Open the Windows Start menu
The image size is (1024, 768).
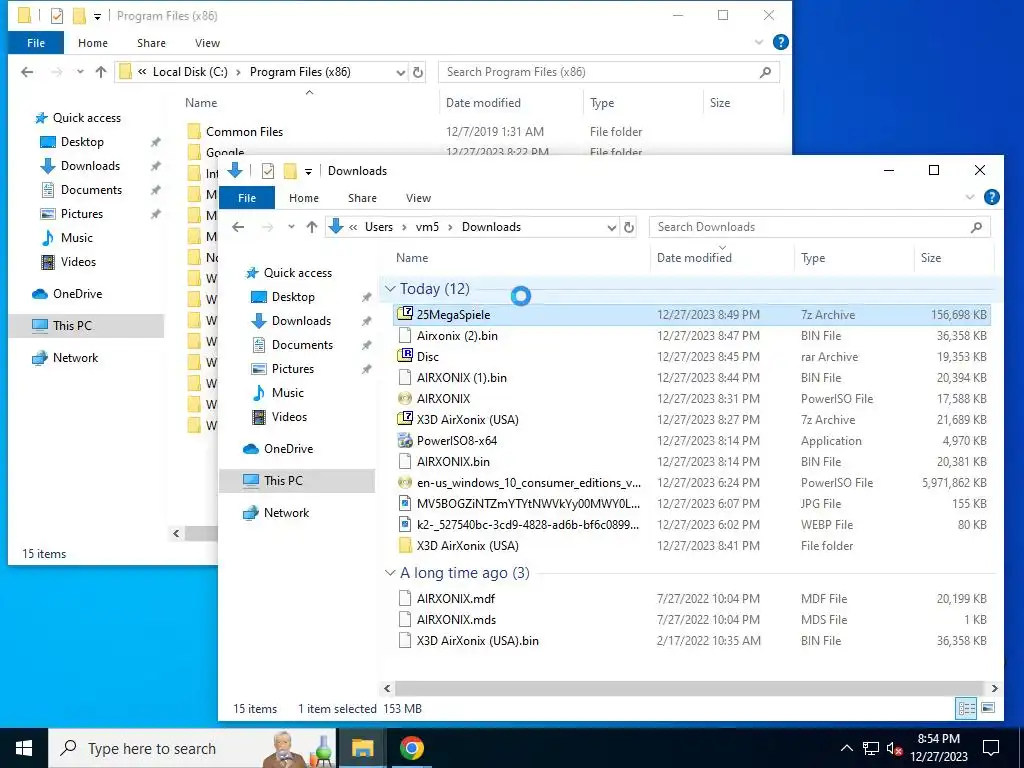(24, 748)
